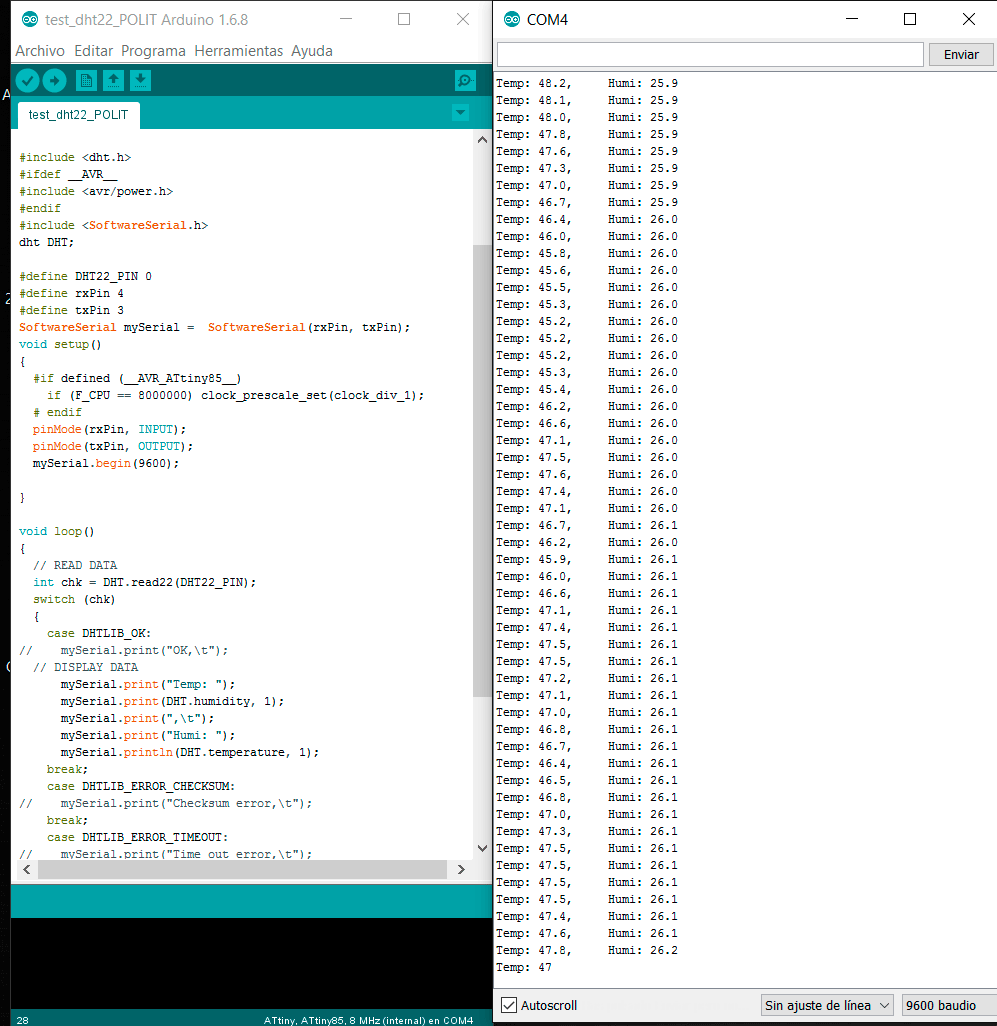997x1026 pixels.
Task: Maximize the COM4 serial monitor window
Action: [x=910, y=20]
